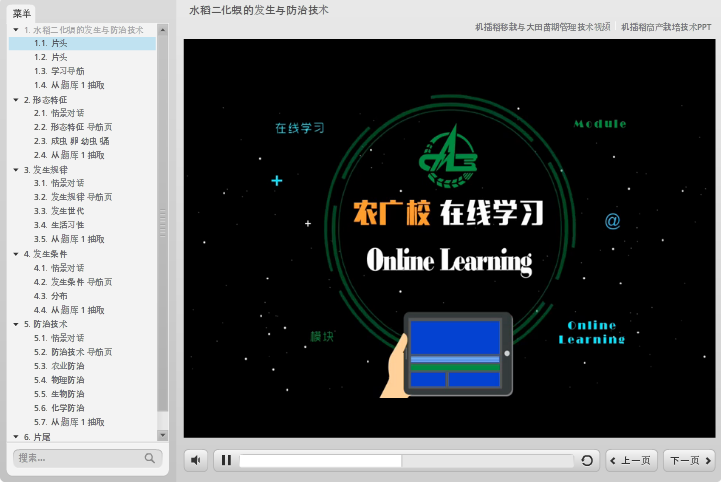Collapse section 2 形态特征
The width and height of the screenshot is (721, 482).
[16, 100]
